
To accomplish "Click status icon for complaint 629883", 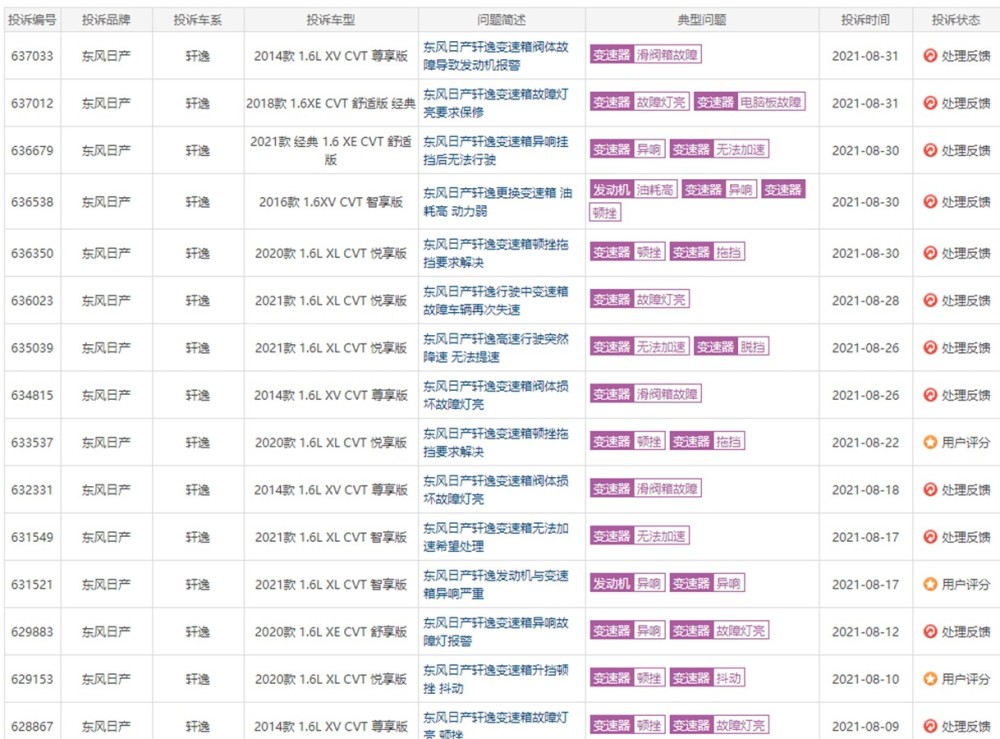I will (x=930, y=631).
